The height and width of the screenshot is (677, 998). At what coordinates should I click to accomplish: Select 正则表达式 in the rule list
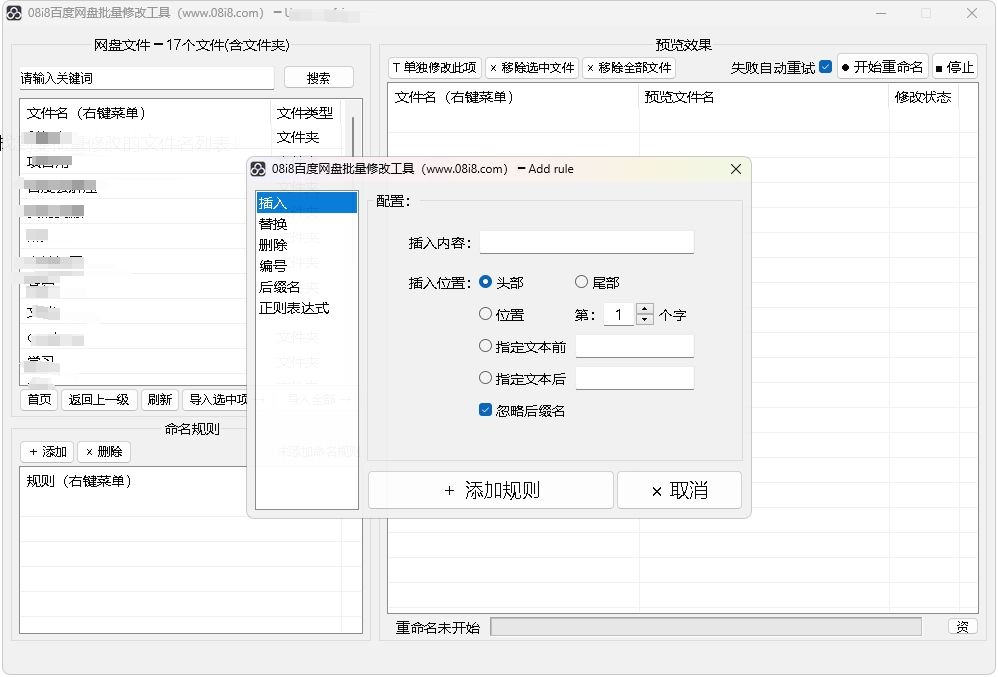coord(296,307)
